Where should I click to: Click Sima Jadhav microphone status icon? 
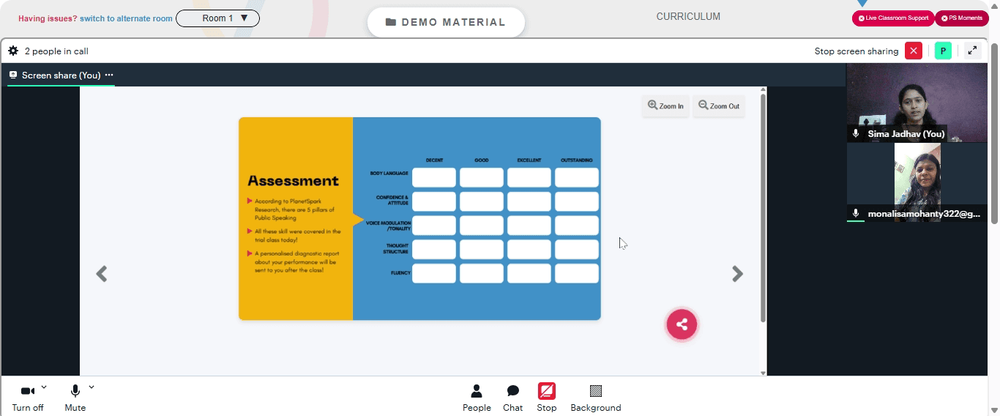point(856,134)
